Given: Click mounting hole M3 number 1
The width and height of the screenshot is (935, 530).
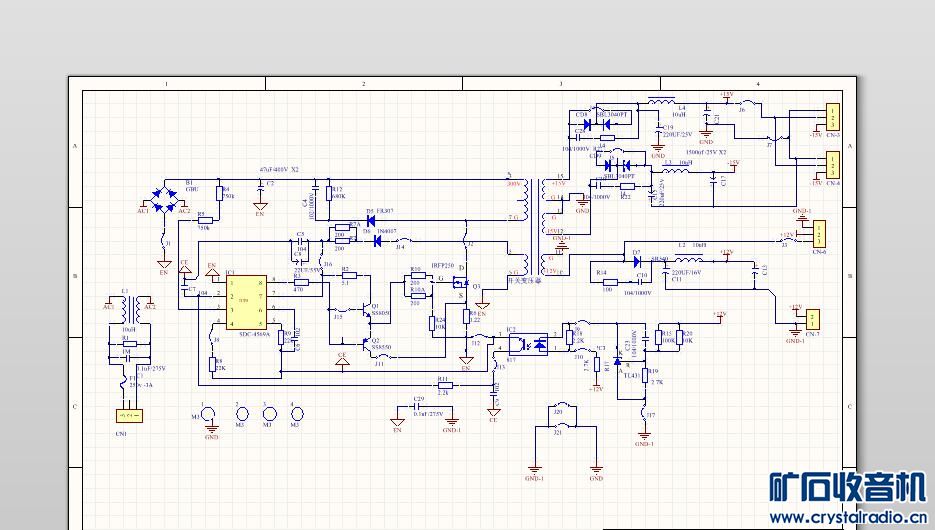Looking at the screenshot, I should tap(209, 414).
